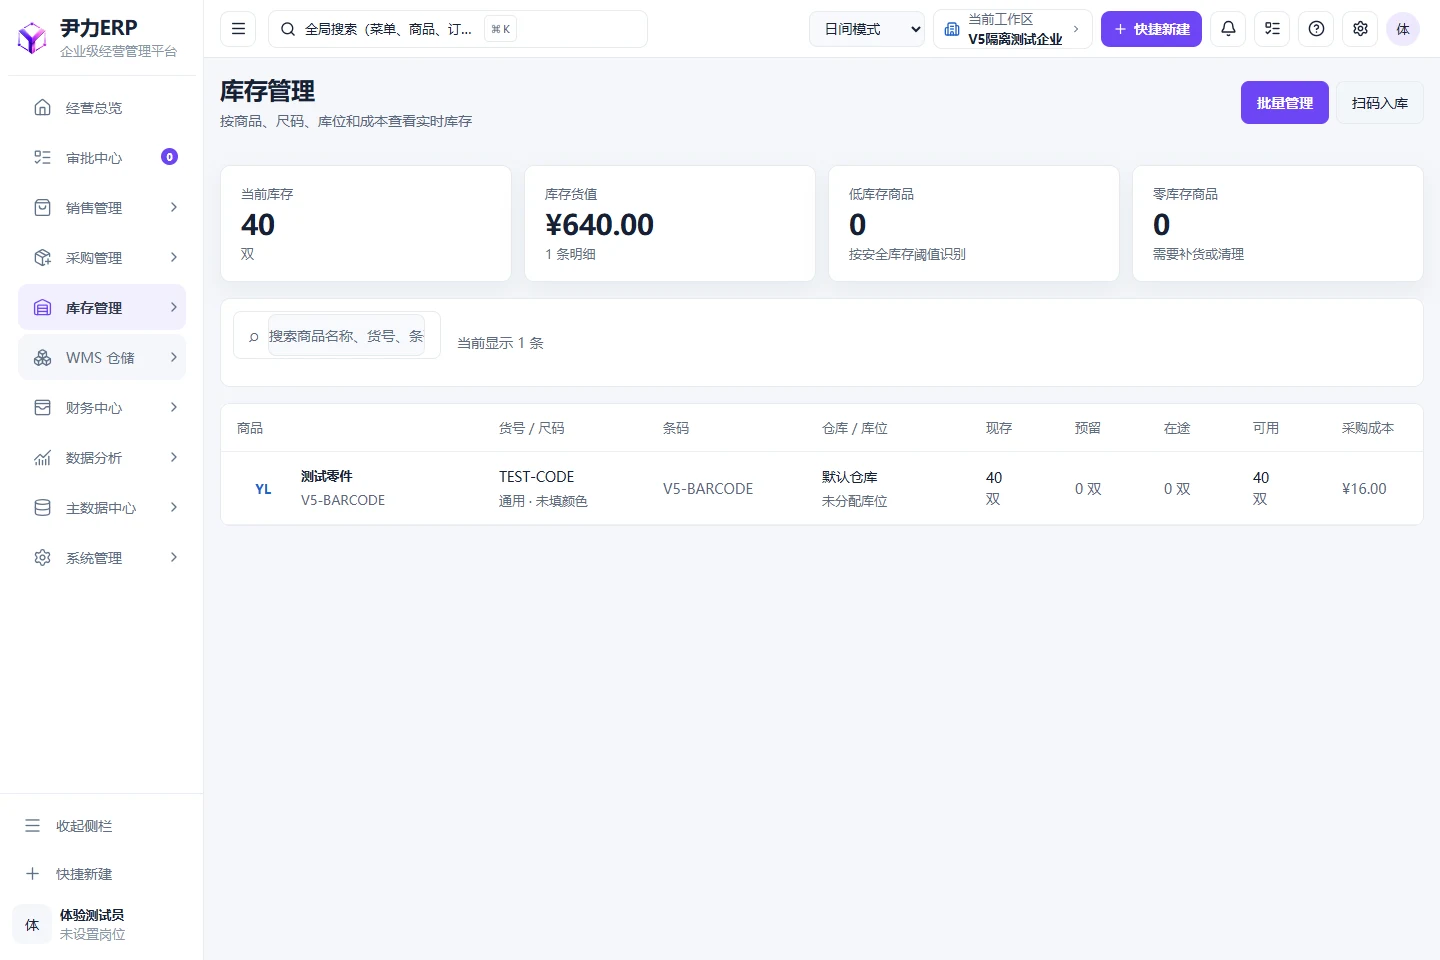The height and width of the screenshot is (960, 1440).
Task: Open the 日间模式 theme dropdown
Action: pos(867,29)
